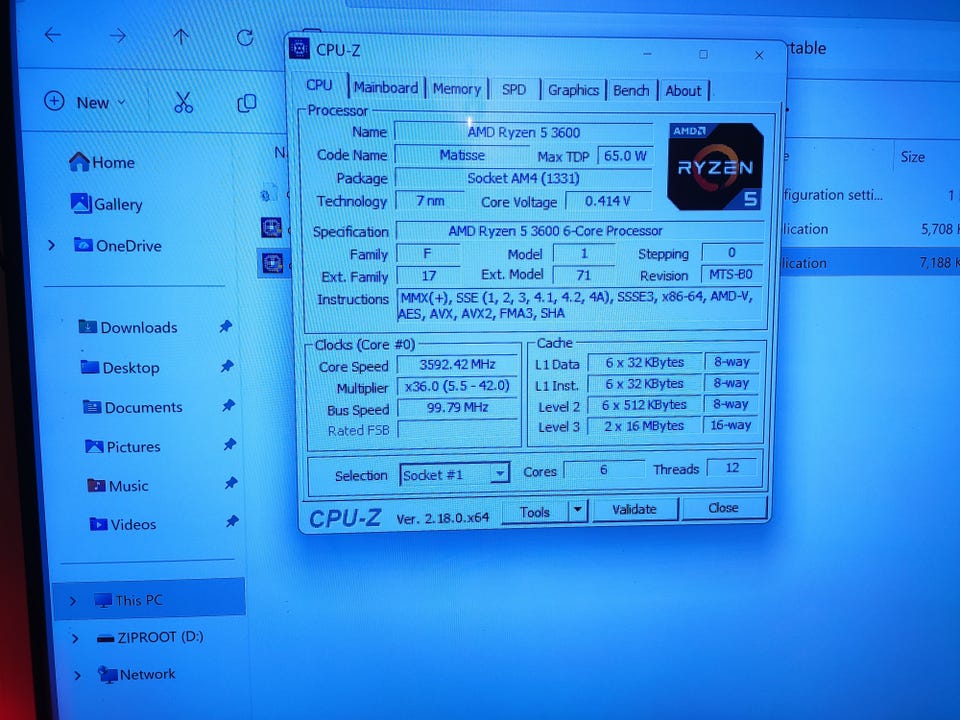Click the pin icon next to Desktop
The height and width of the screenshot is (720, 960).
pyautogui.click(x=227, y=366)
